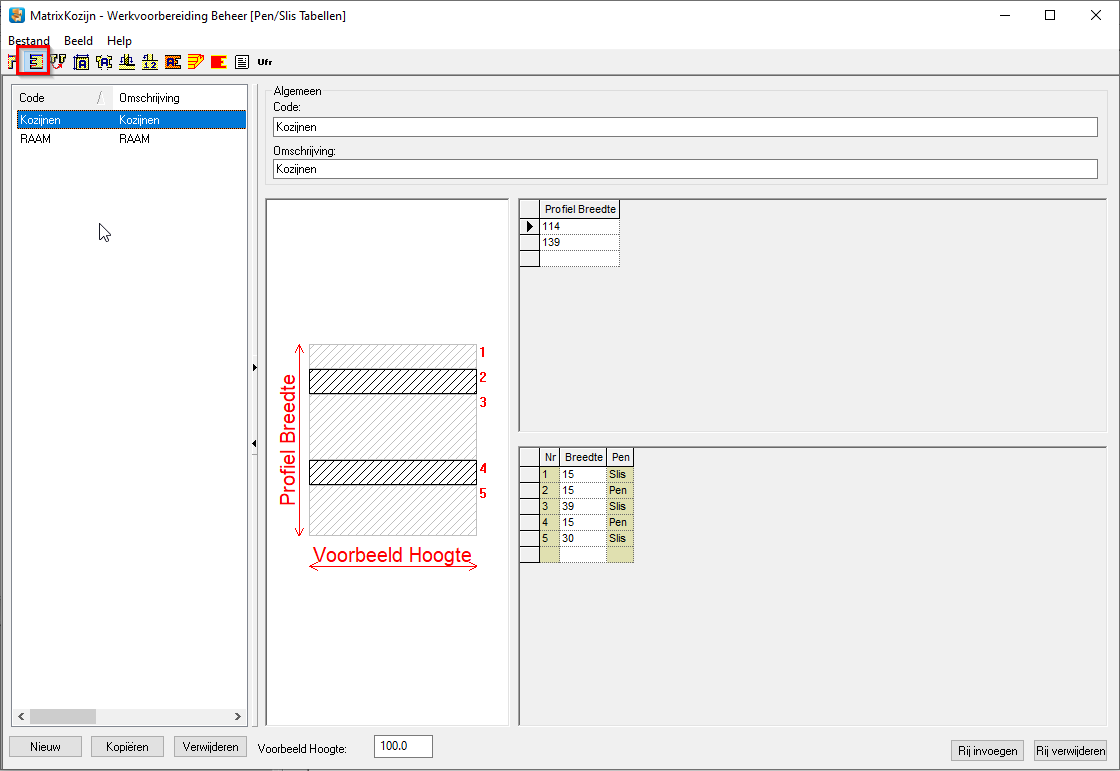
Task: Click the Rij invoegen button
Action: (x=987, y=750)
